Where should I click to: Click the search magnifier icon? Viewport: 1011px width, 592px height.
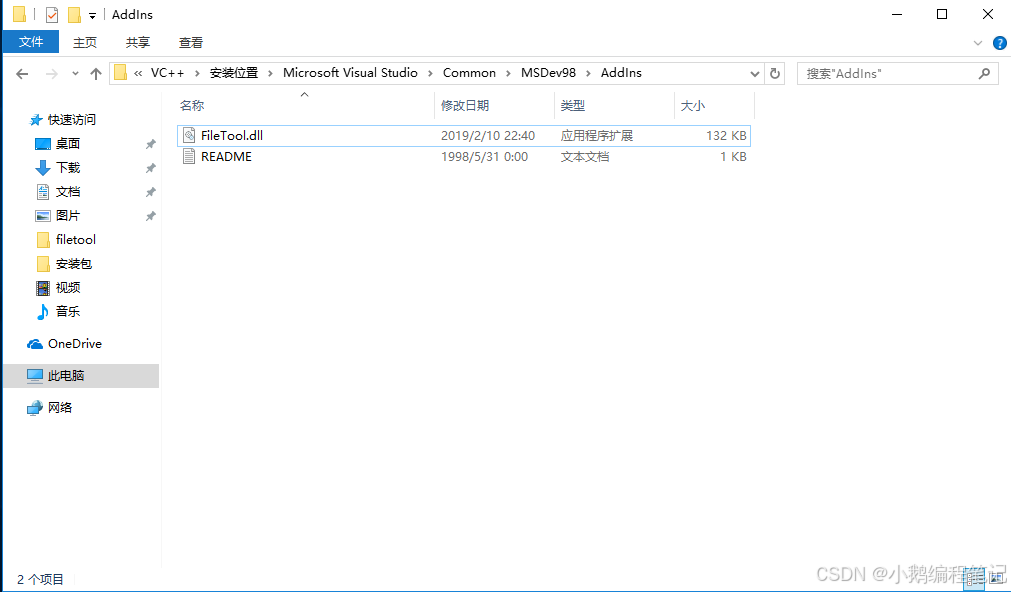984,74
